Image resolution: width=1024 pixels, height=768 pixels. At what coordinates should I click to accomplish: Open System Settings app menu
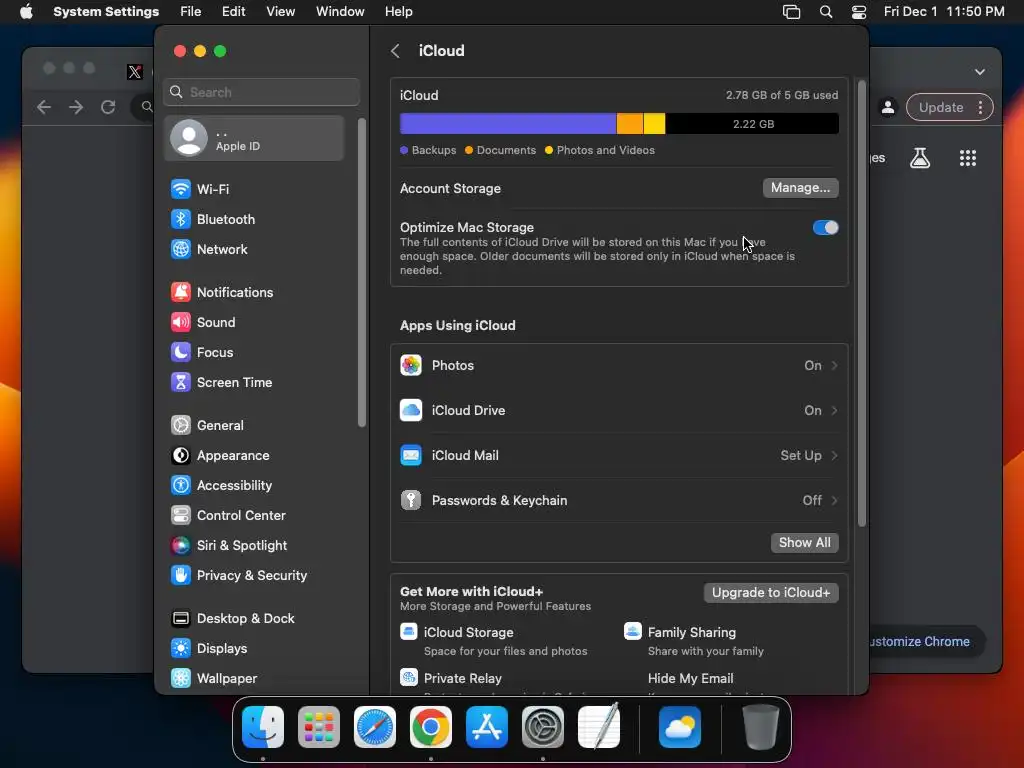pyautogui.click(x=106, y=12)
